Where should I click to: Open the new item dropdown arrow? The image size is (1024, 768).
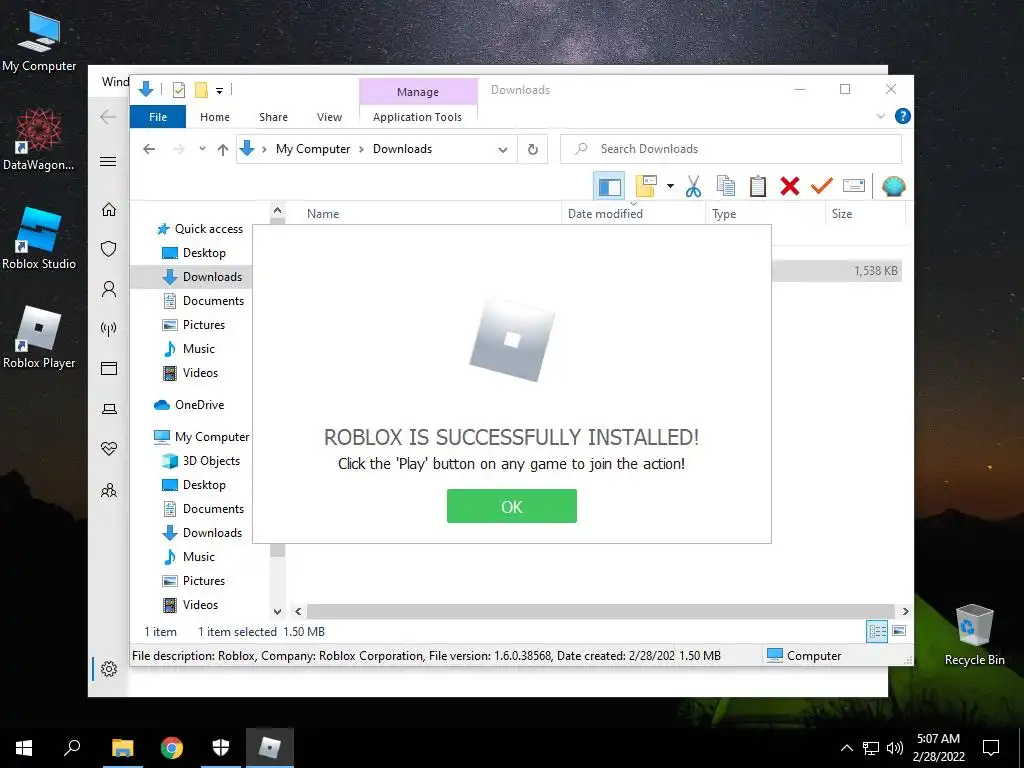pos(670,186)
